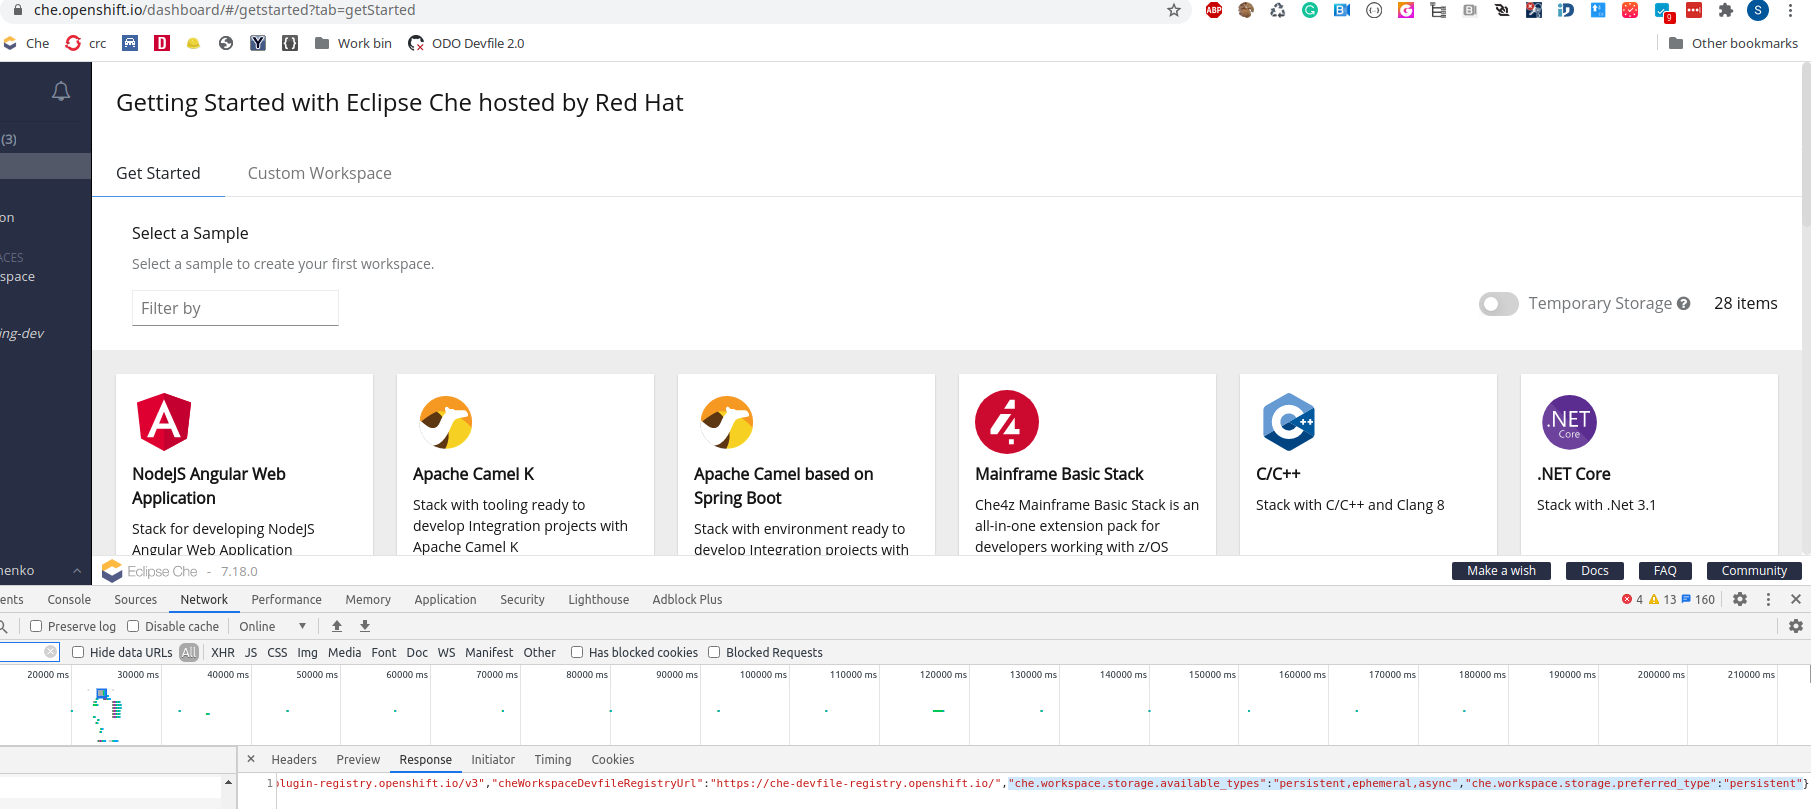Screen dimensions: 1811x809
Task: Check the Hide data URLs checkbox
Action: [78, 652]
